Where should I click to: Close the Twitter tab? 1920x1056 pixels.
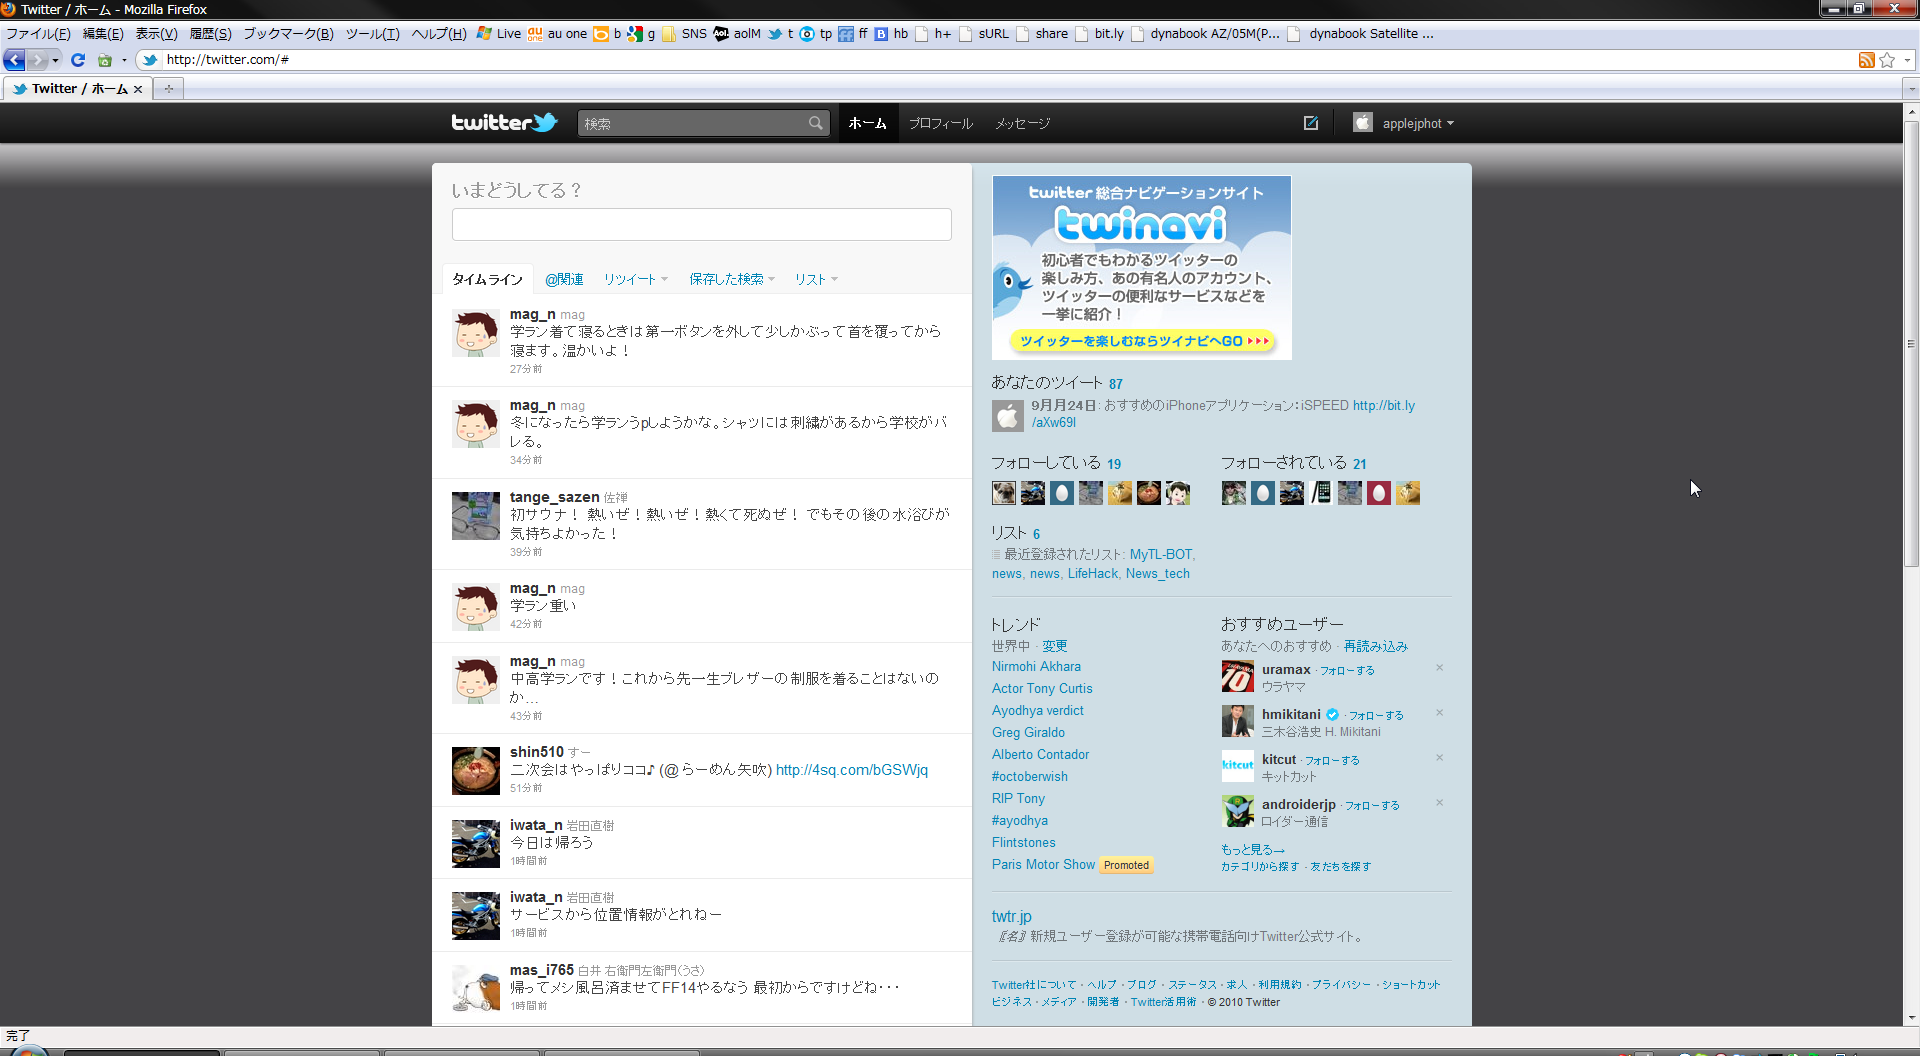coord(138,89)
